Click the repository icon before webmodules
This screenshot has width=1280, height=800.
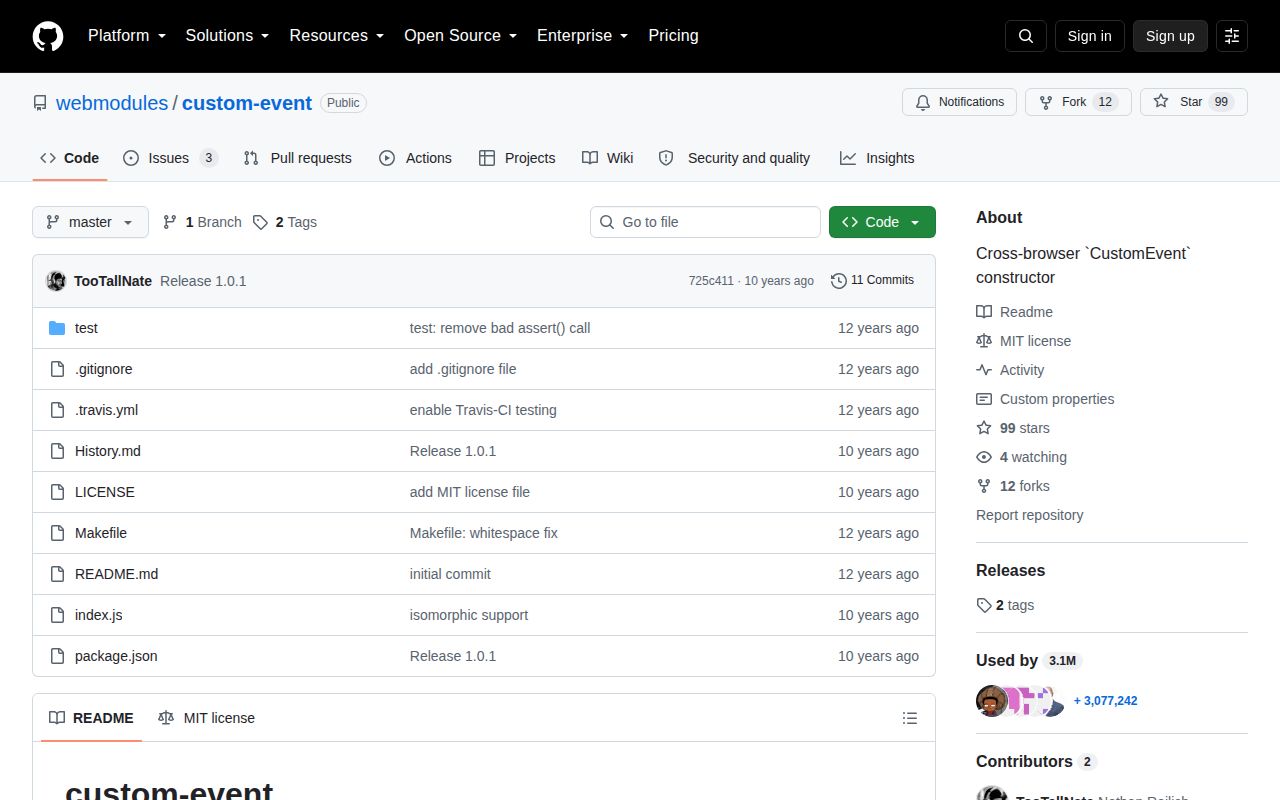[40, 103]
